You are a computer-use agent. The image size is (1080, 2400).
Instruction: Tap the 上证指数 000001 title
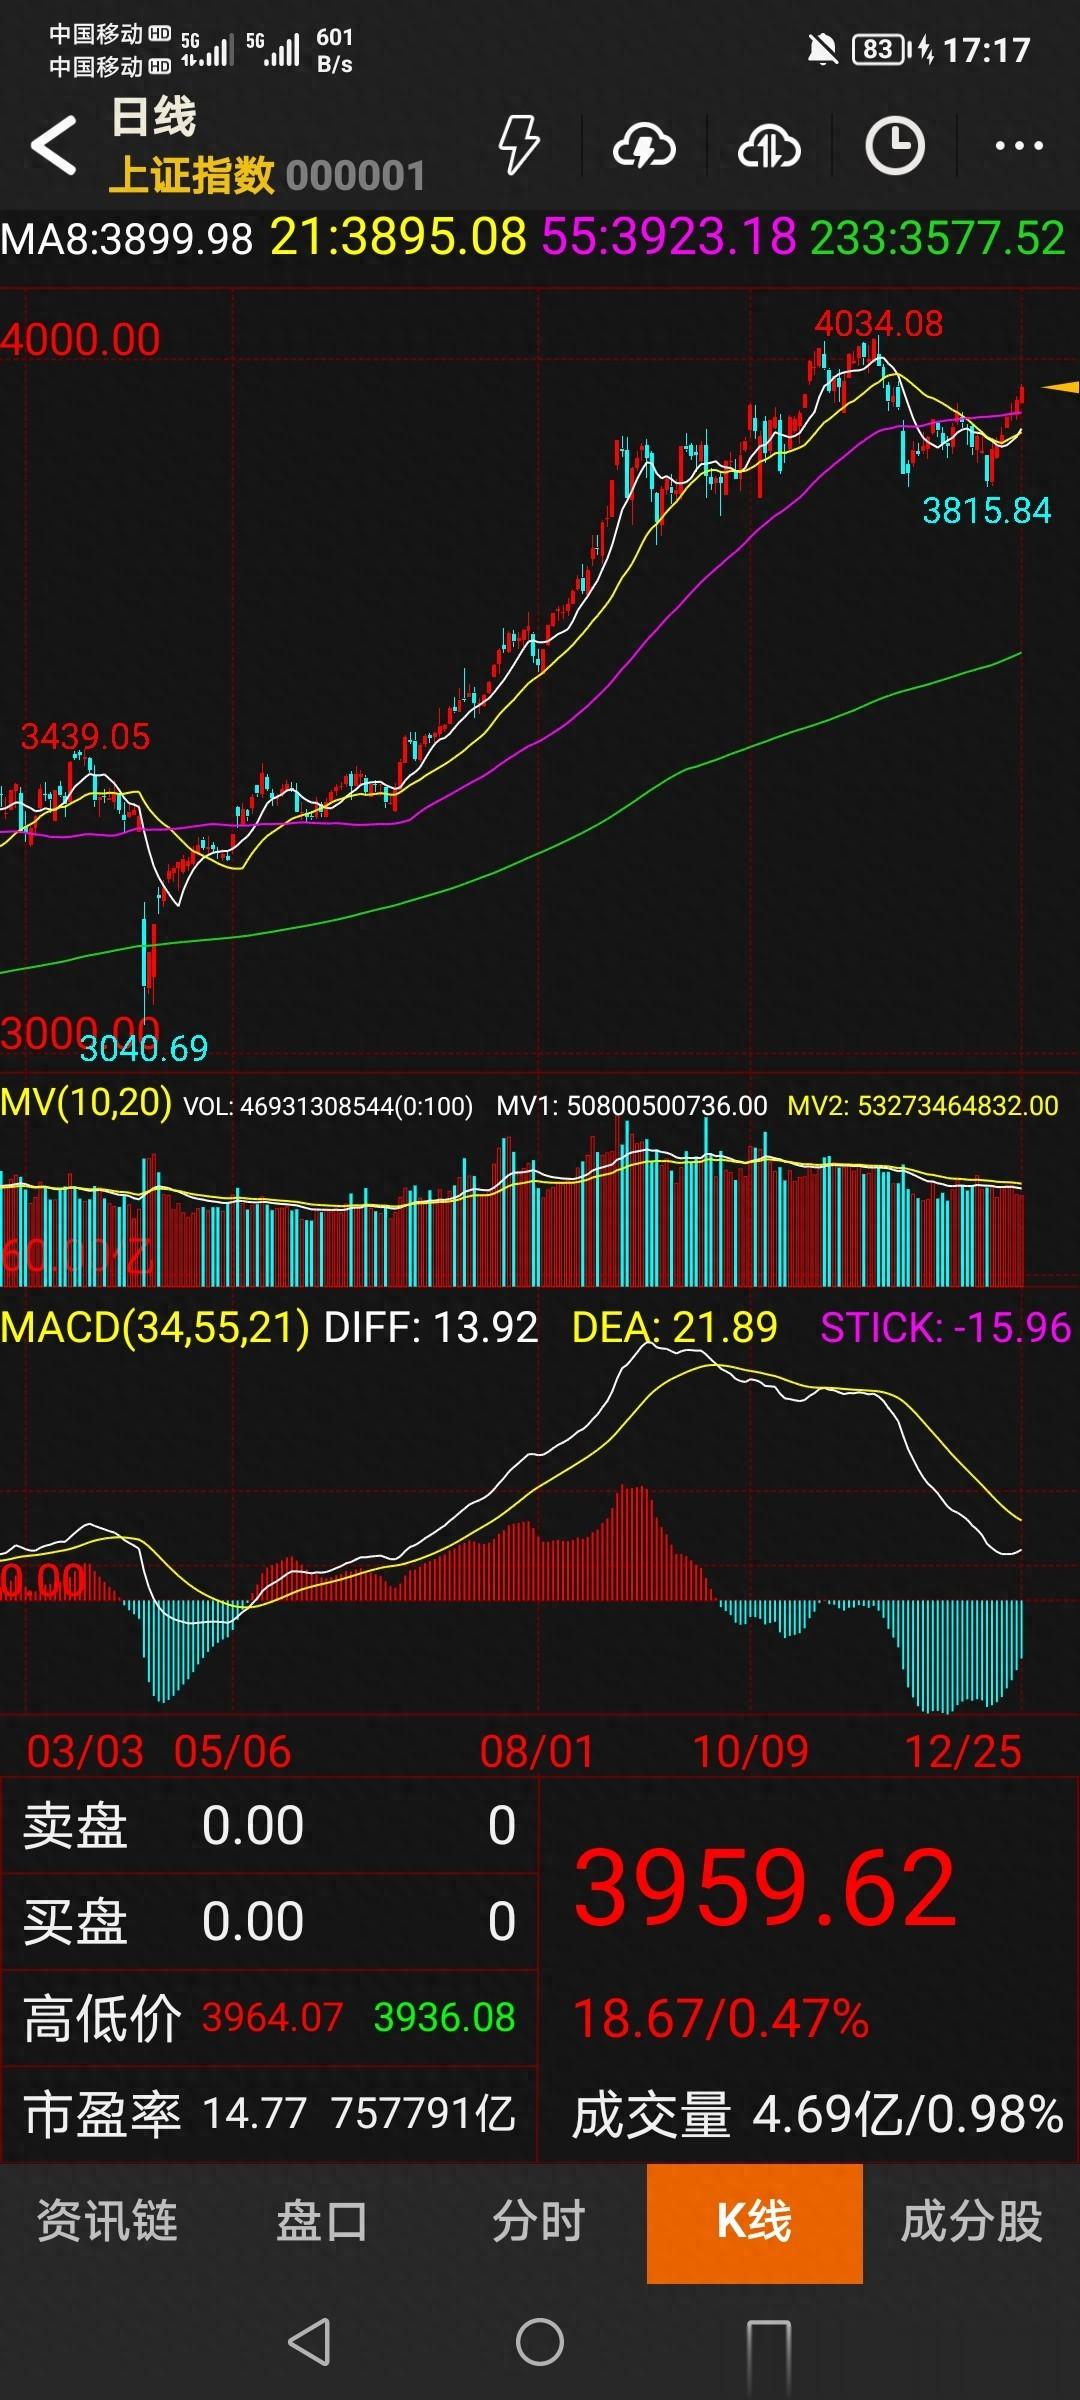pos(267,175)
